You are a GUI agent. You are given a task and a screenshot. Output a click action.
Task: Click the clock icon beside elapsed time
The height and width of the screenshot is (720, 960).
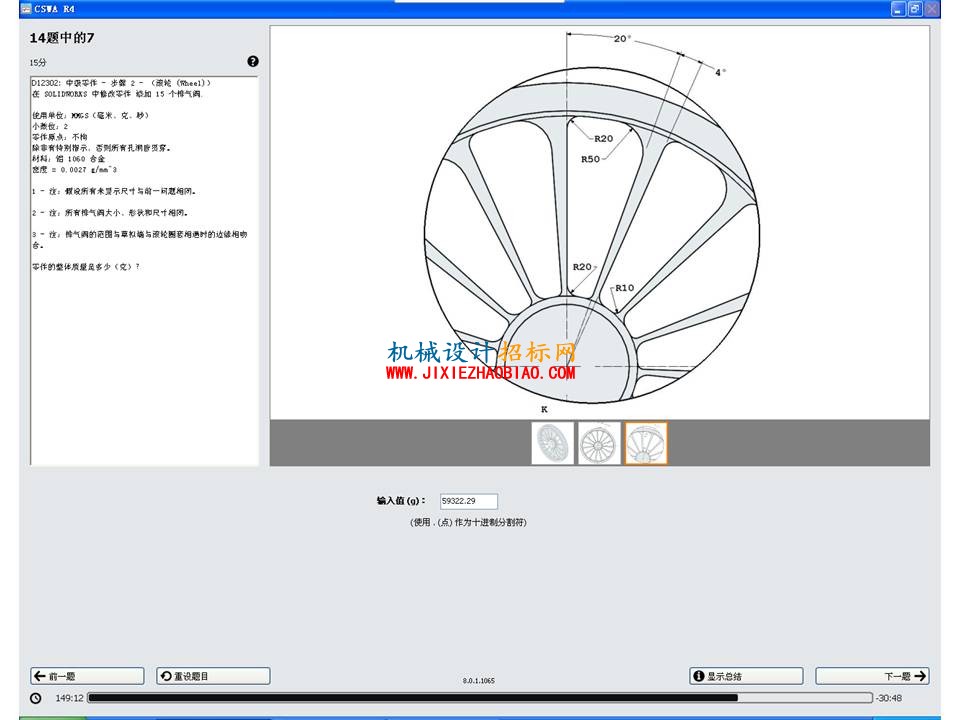click(36, 698)
